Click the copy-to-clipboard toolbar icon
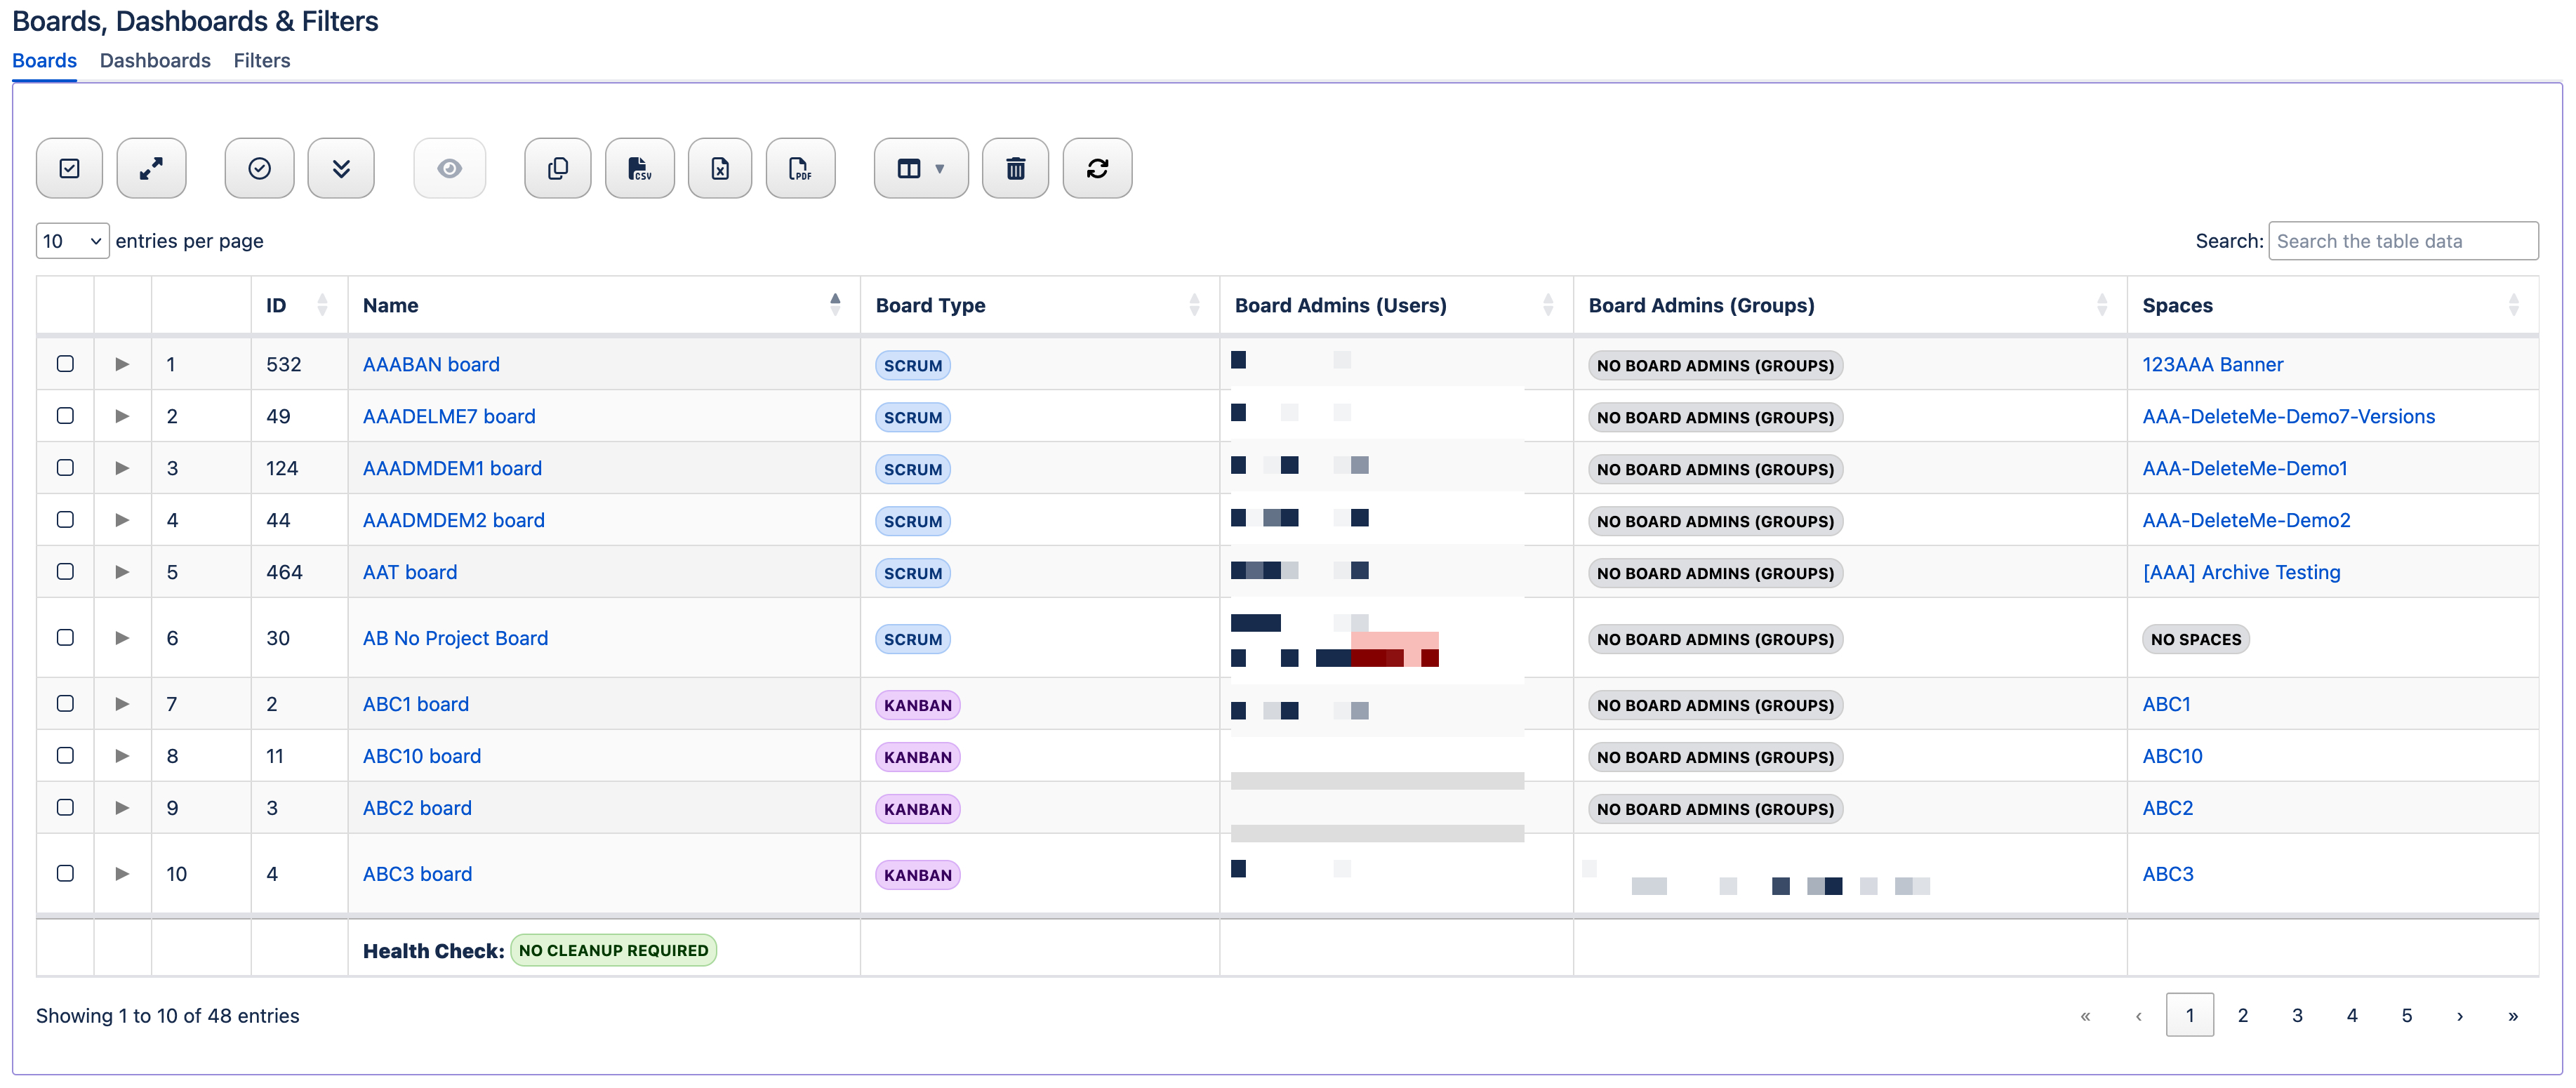This screenshot has height=1088, width=2576. [557, 168]
